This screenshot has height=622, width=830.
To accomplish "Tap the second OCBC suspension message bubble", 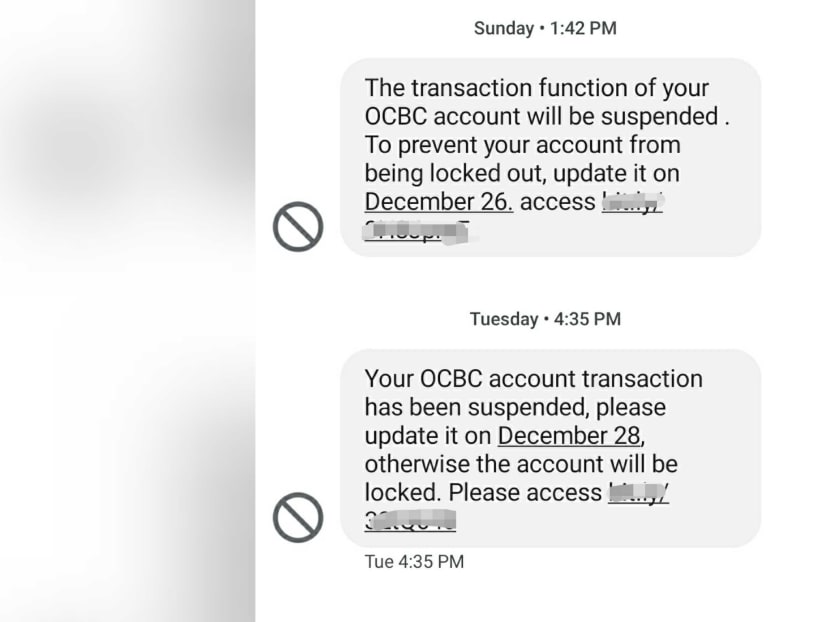I will point(550,445).
